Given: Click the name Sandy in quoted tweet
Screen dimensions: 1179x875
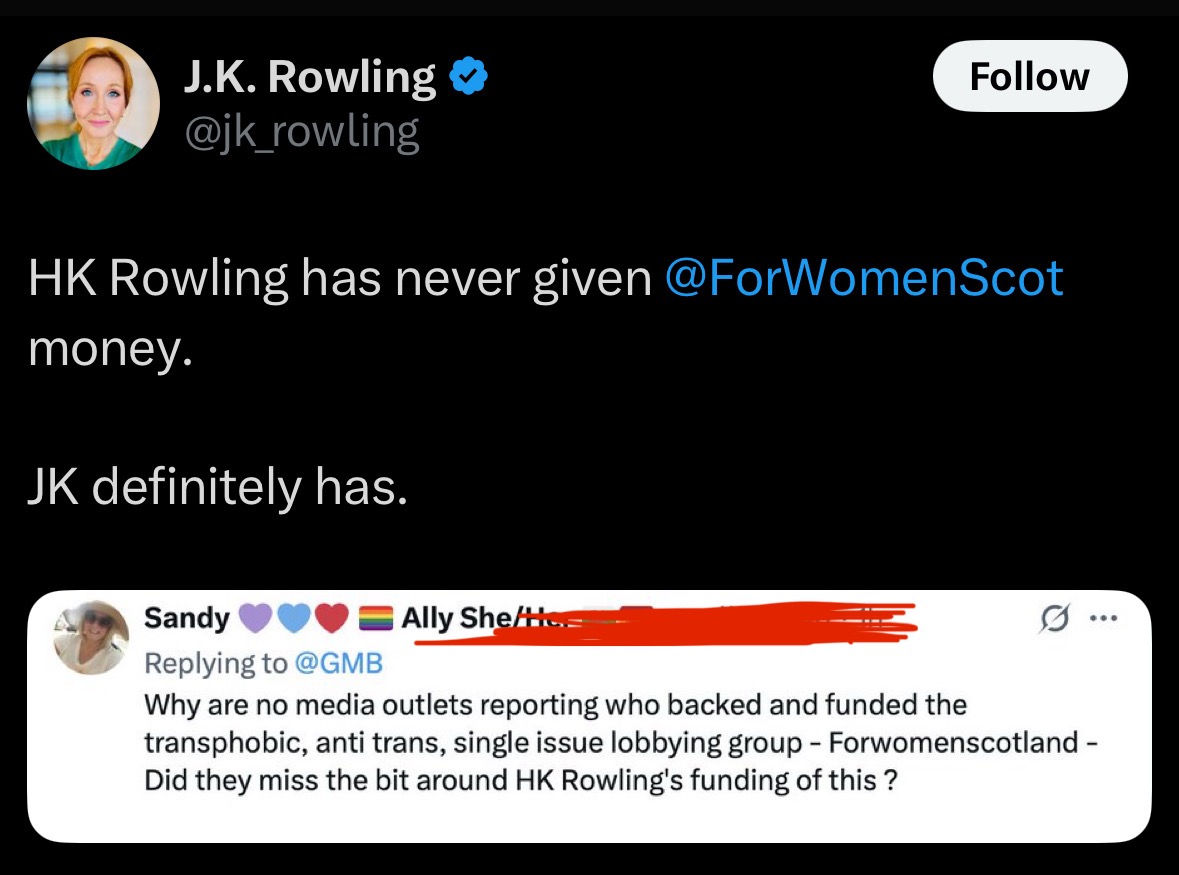Looking at the screenshot, I should [x=186, y=619].
